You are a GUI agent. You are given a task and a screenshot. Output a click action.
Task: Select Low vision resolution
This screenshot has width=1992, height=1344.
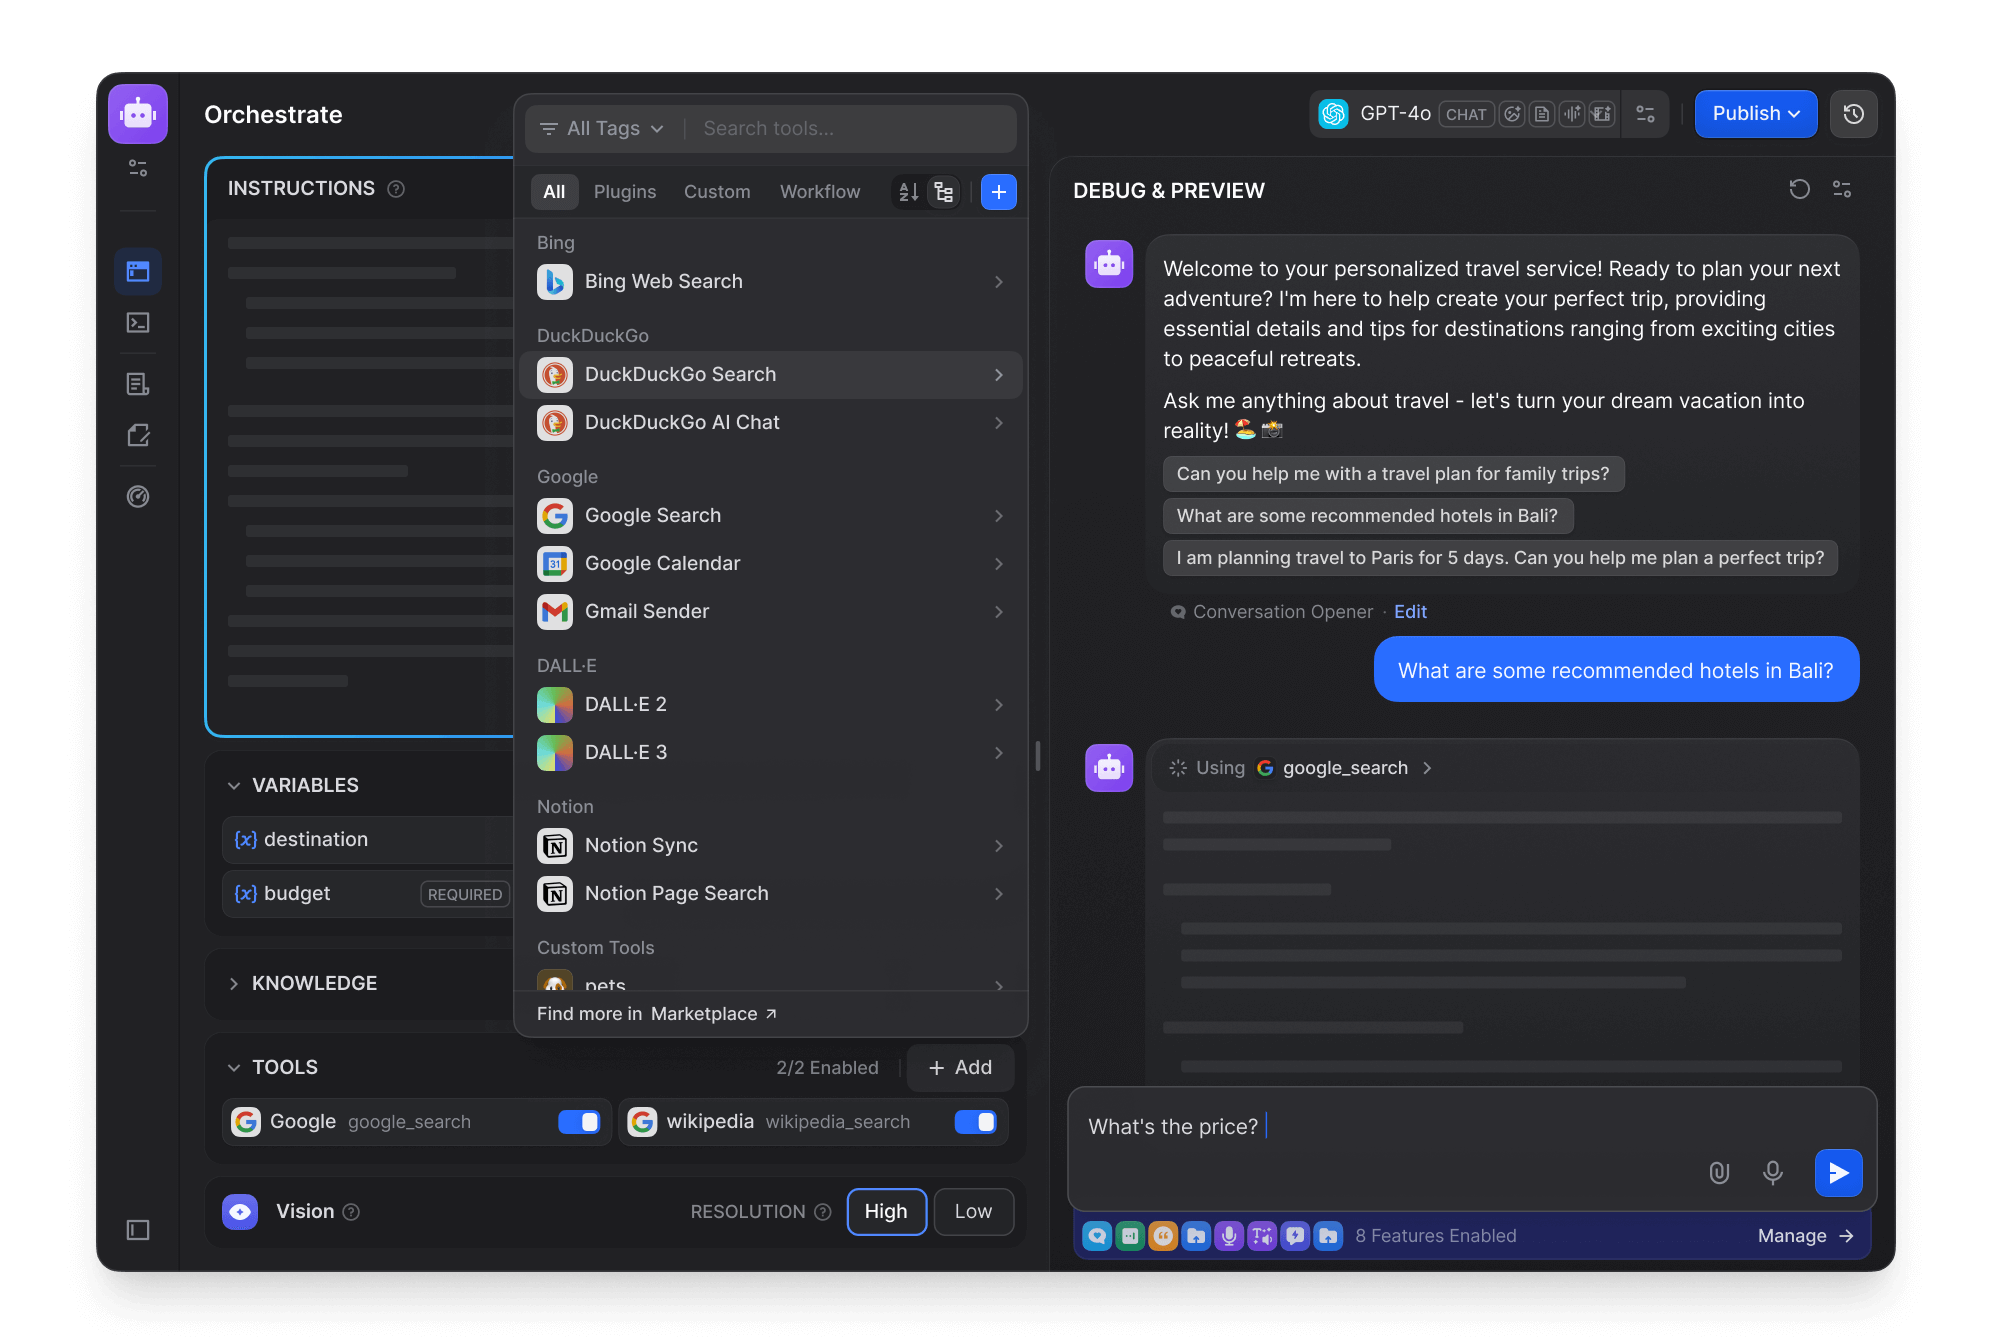[x=973, y=1211]
